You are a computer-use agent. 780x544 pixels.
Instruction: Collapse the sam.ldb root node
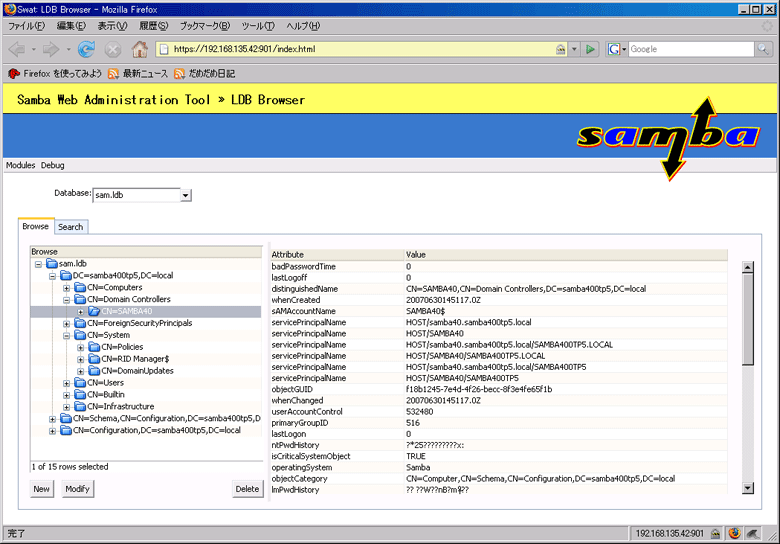pyautogui.click(x=38, y=264)
